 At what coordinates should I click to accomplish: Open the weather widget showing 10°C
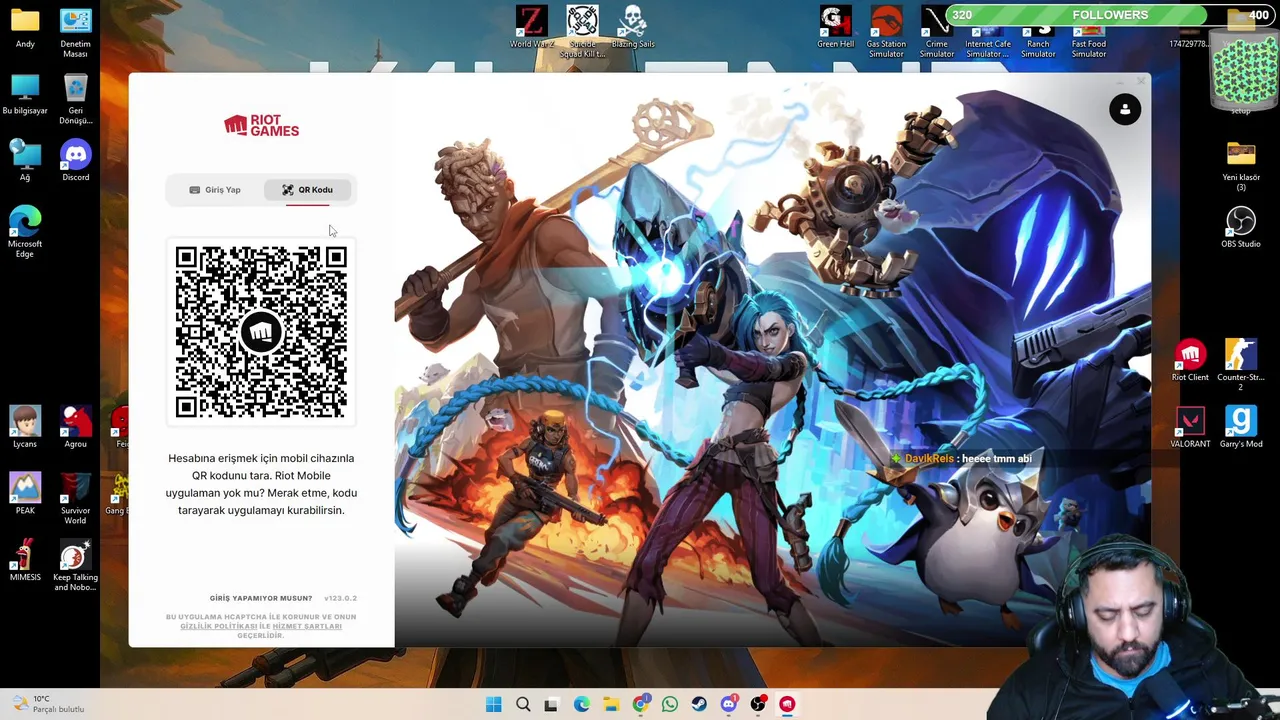tap(46, 704)
